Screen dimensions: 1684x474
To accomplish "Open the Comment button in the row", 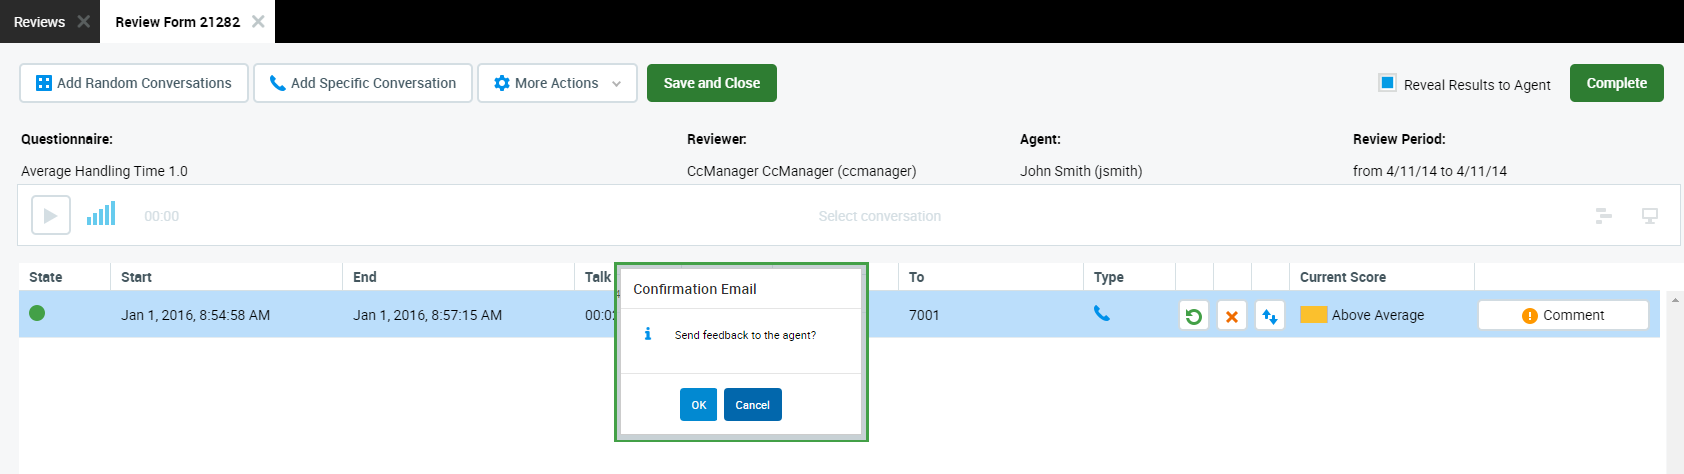I will tap(1562, 315).
